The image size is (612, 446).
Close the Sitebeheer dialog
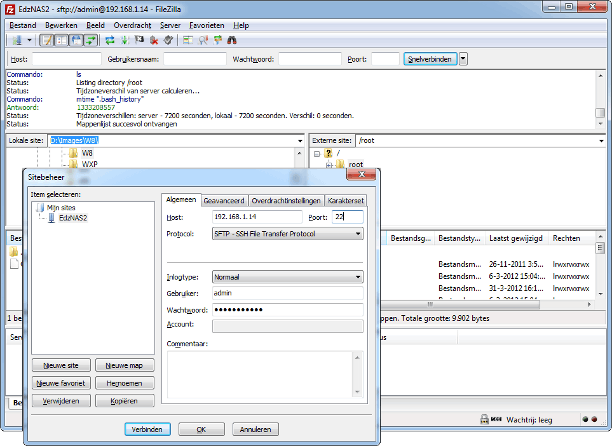[361, 174]
